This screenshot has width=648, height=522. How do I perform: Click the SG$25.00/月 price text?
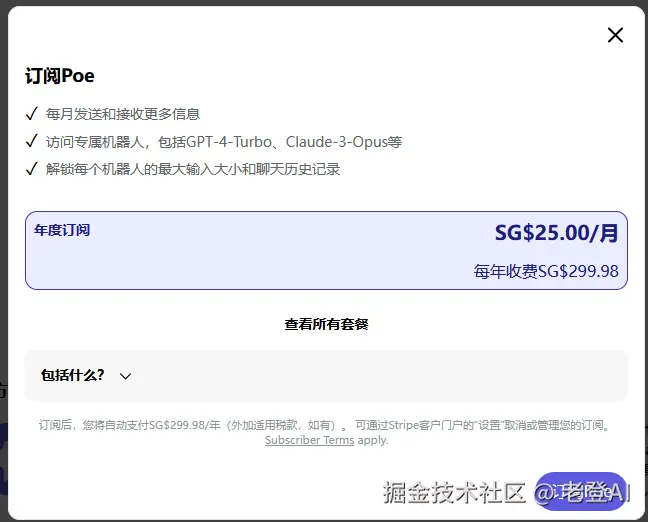(x=557, y=233)
